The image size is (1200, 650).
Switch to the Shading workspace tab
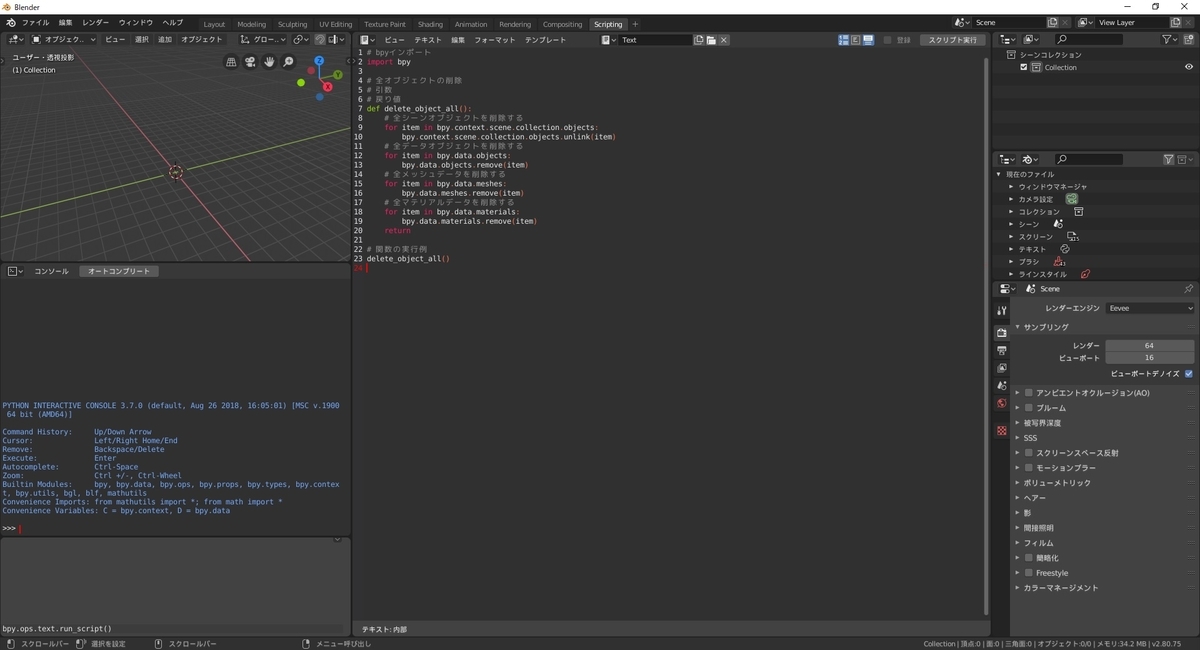[x=430, y=24]
